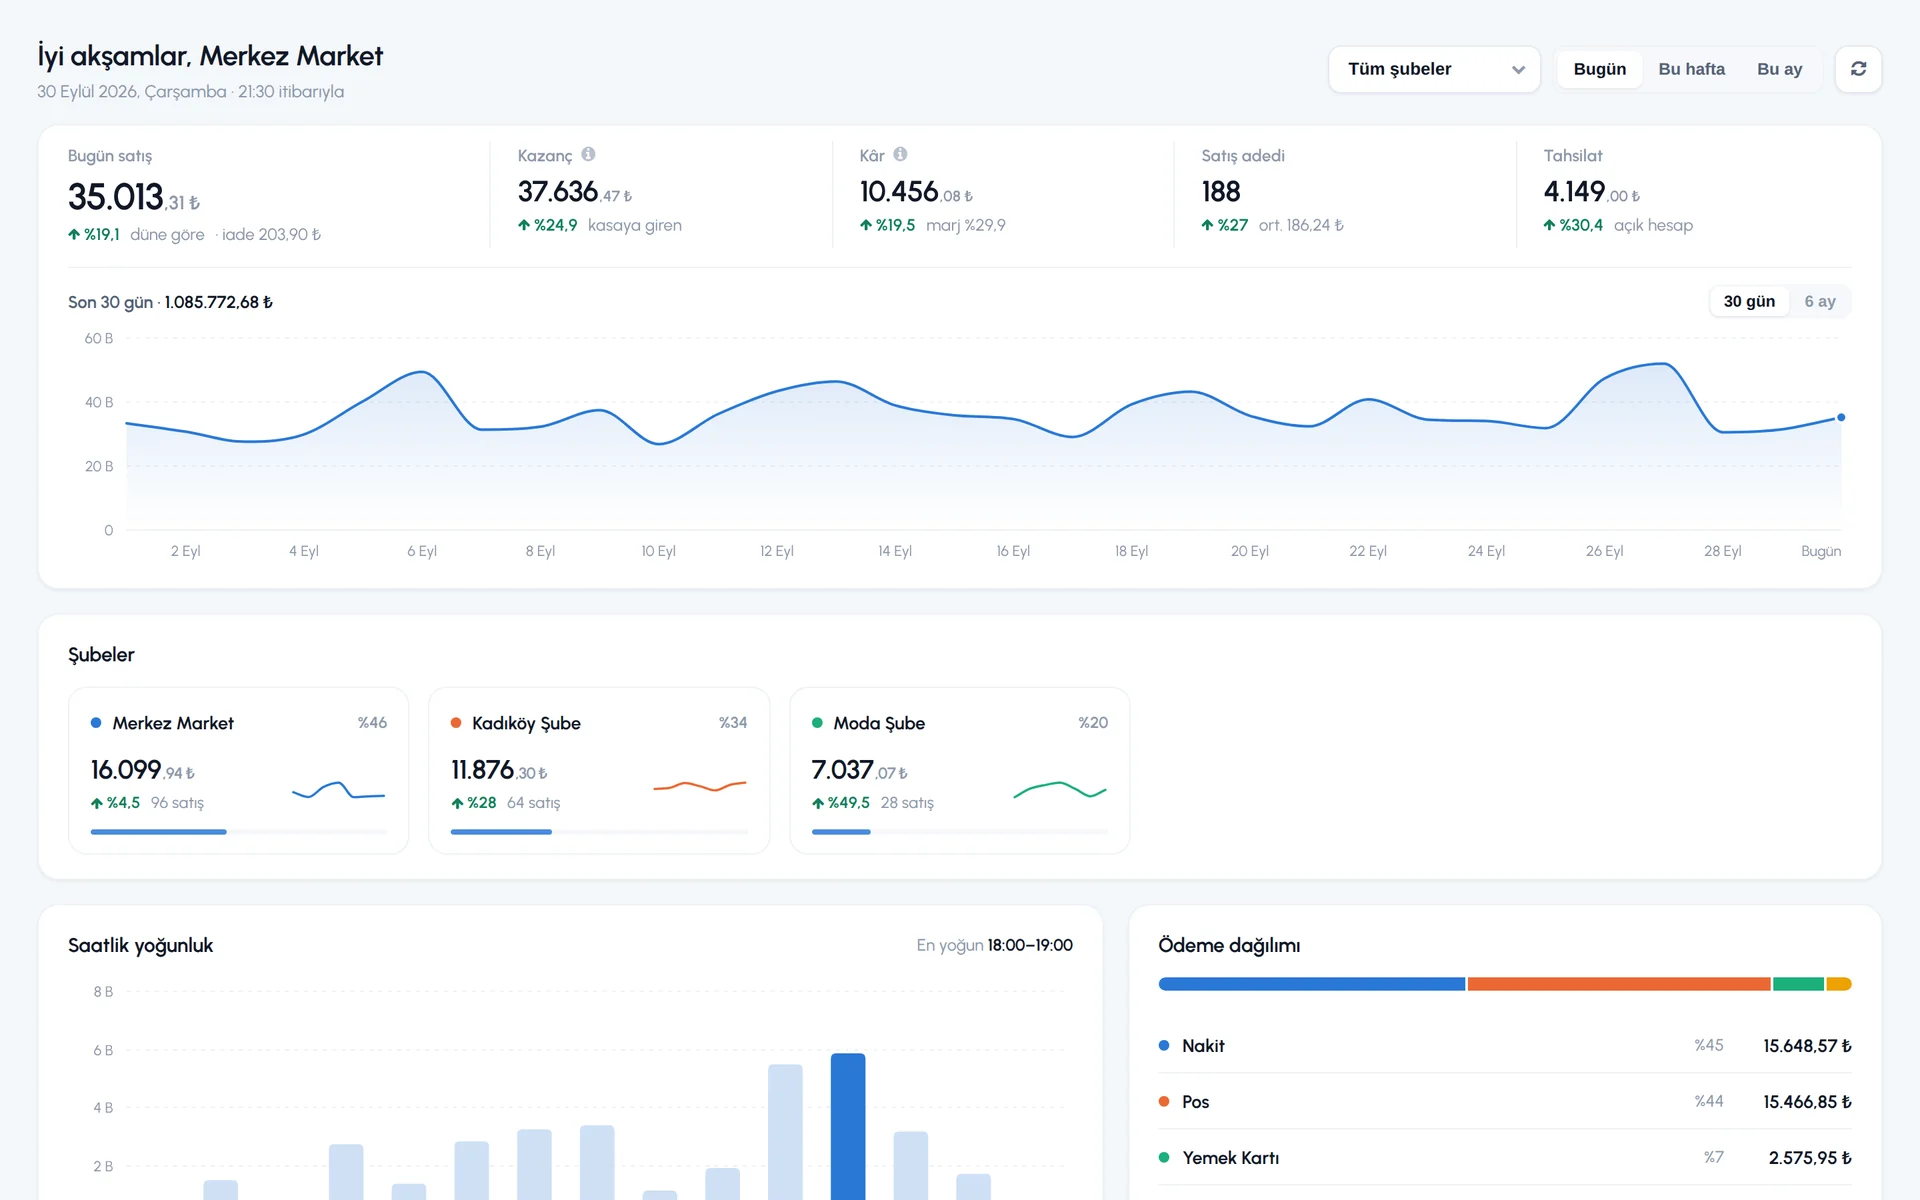Click the orange Pos payment bar segment
The width and height of the screenshot is (1920, 1200).
pyautogui.click(x=1618, y=984)
